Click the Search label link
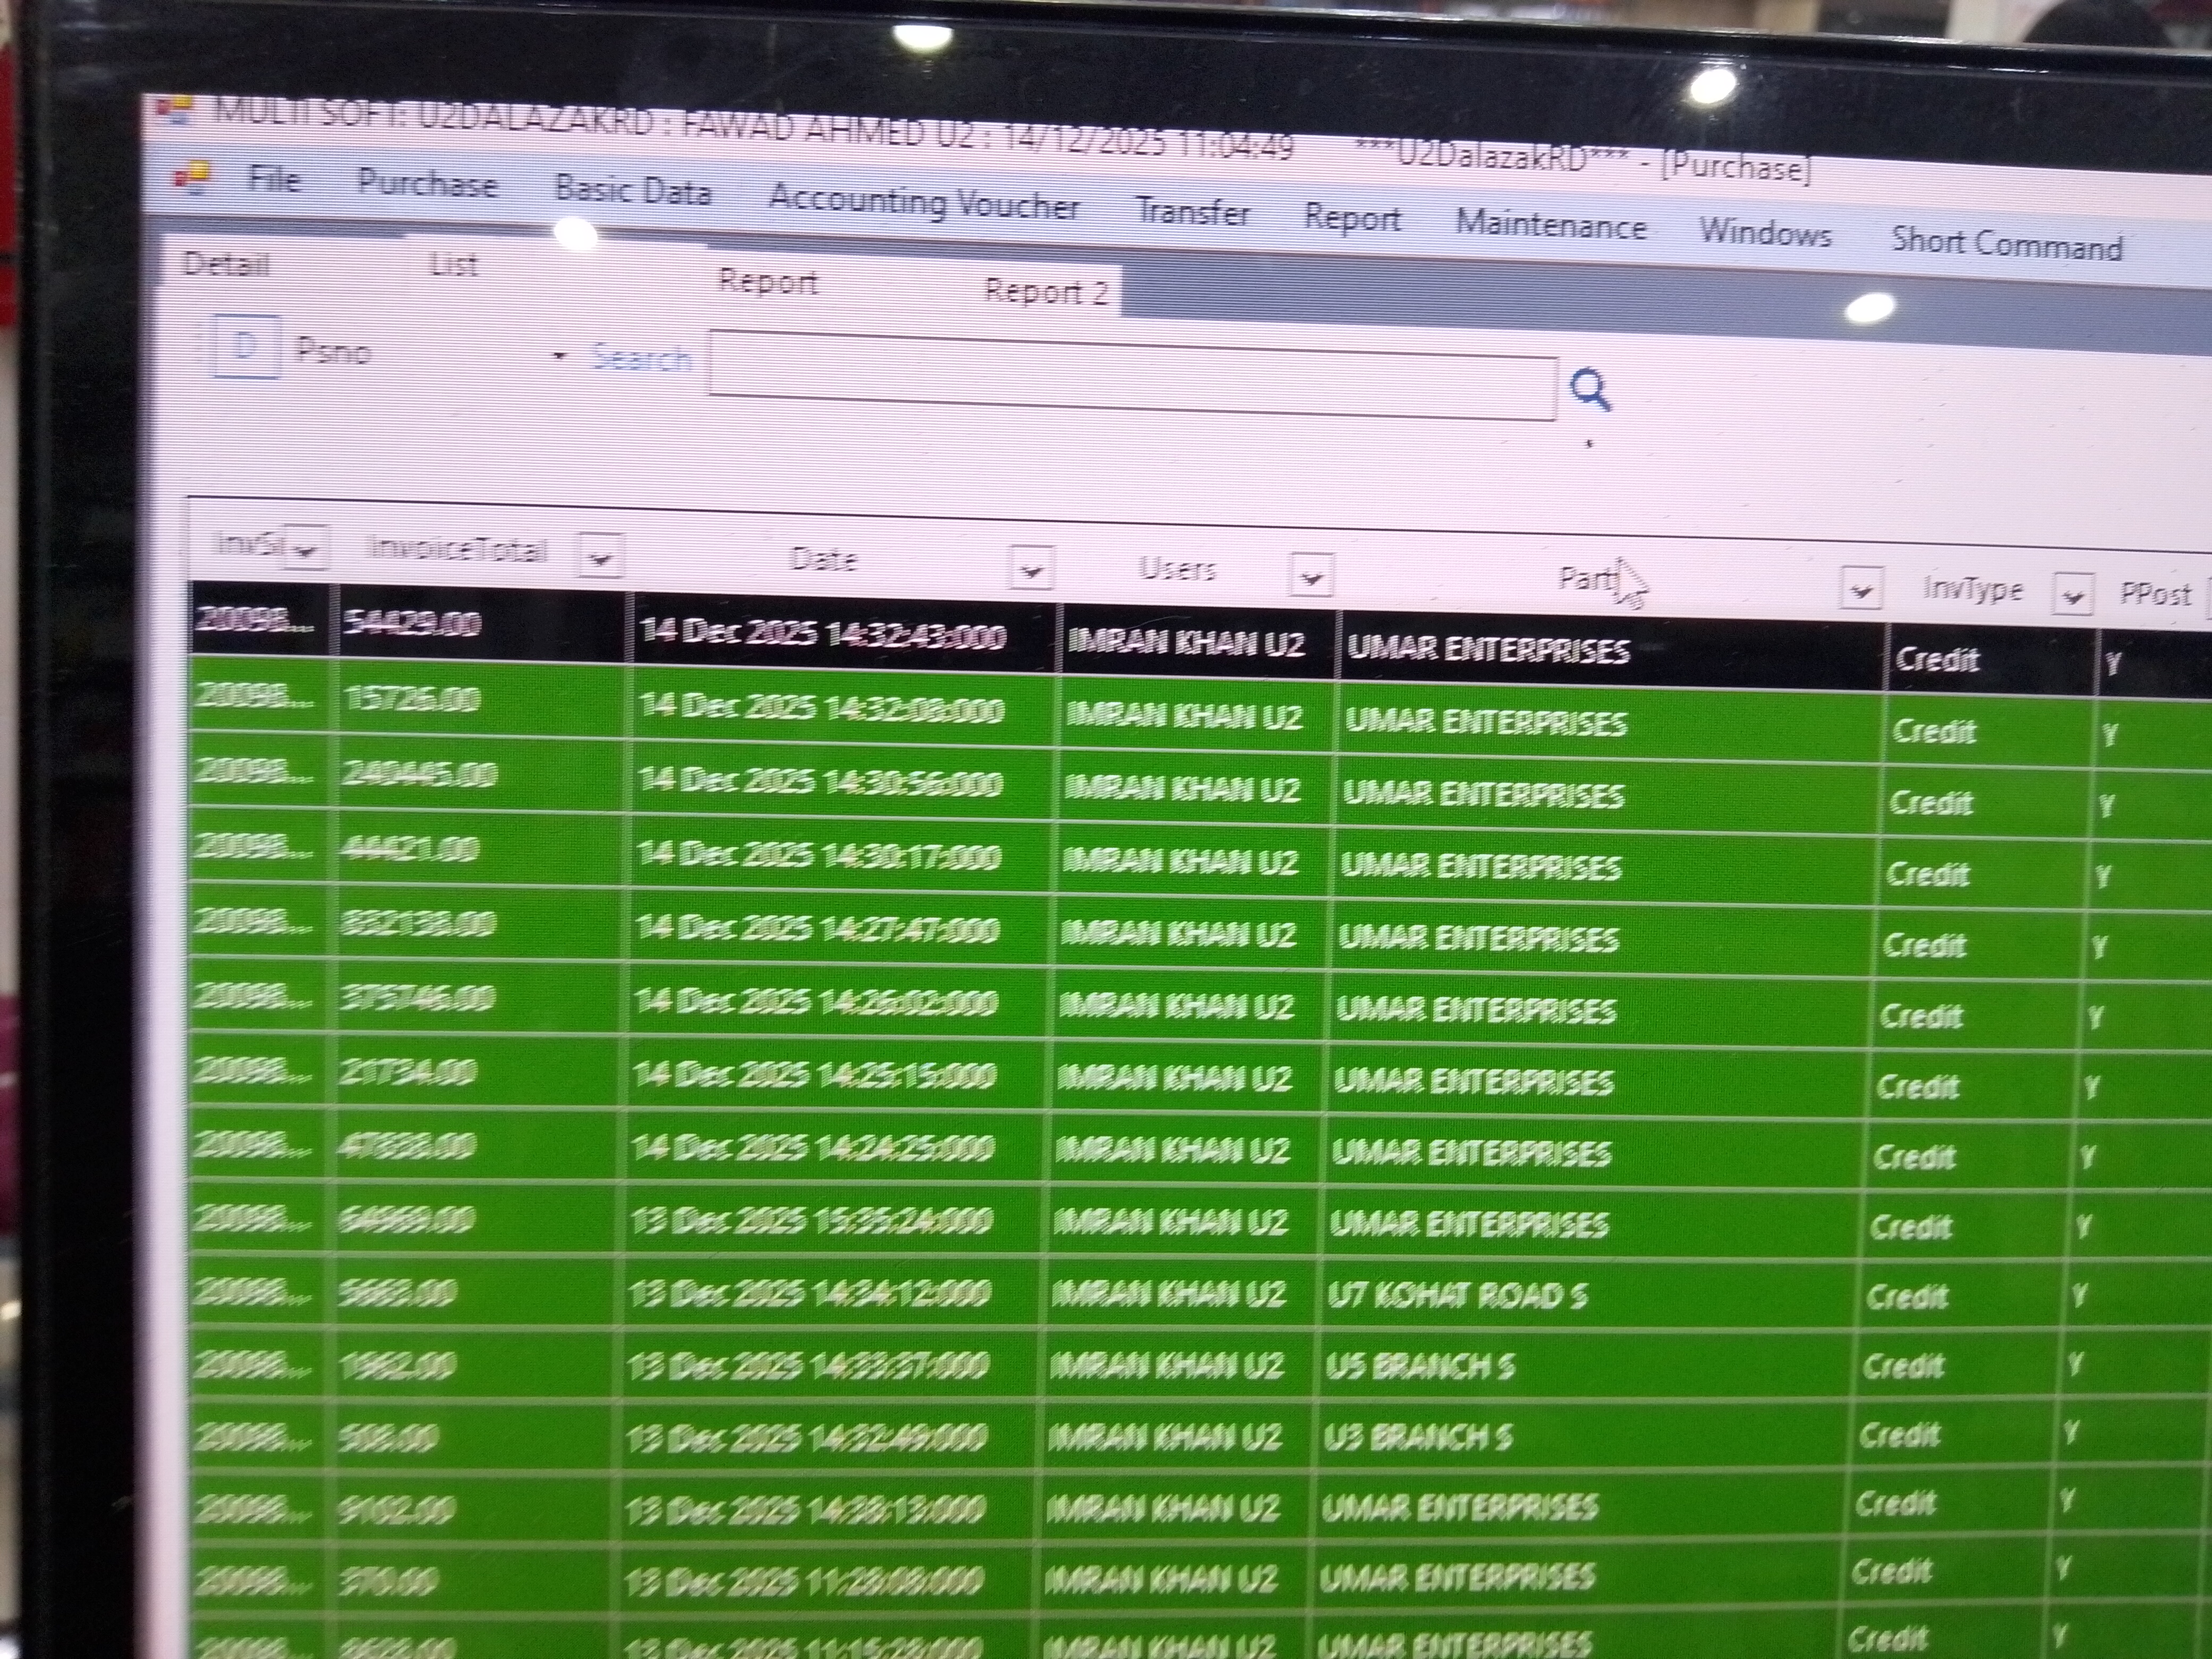2212x1659 pixels. tap(641, 358)
